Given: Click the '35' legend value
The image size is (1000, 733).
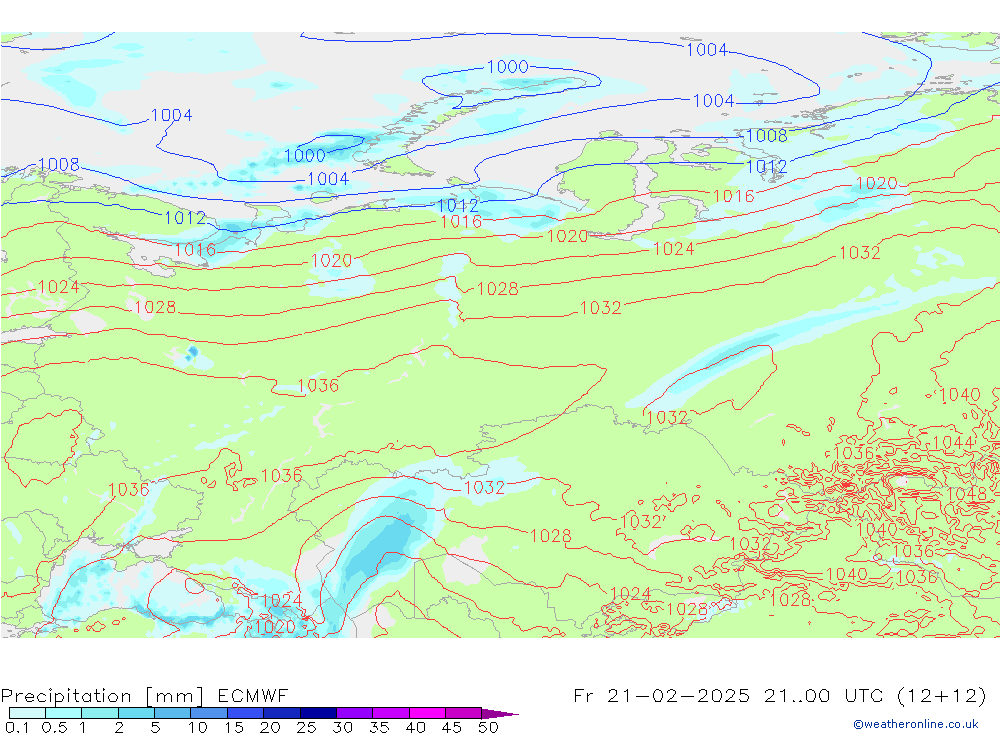Looking at the screenshot, I should point(379,727).
